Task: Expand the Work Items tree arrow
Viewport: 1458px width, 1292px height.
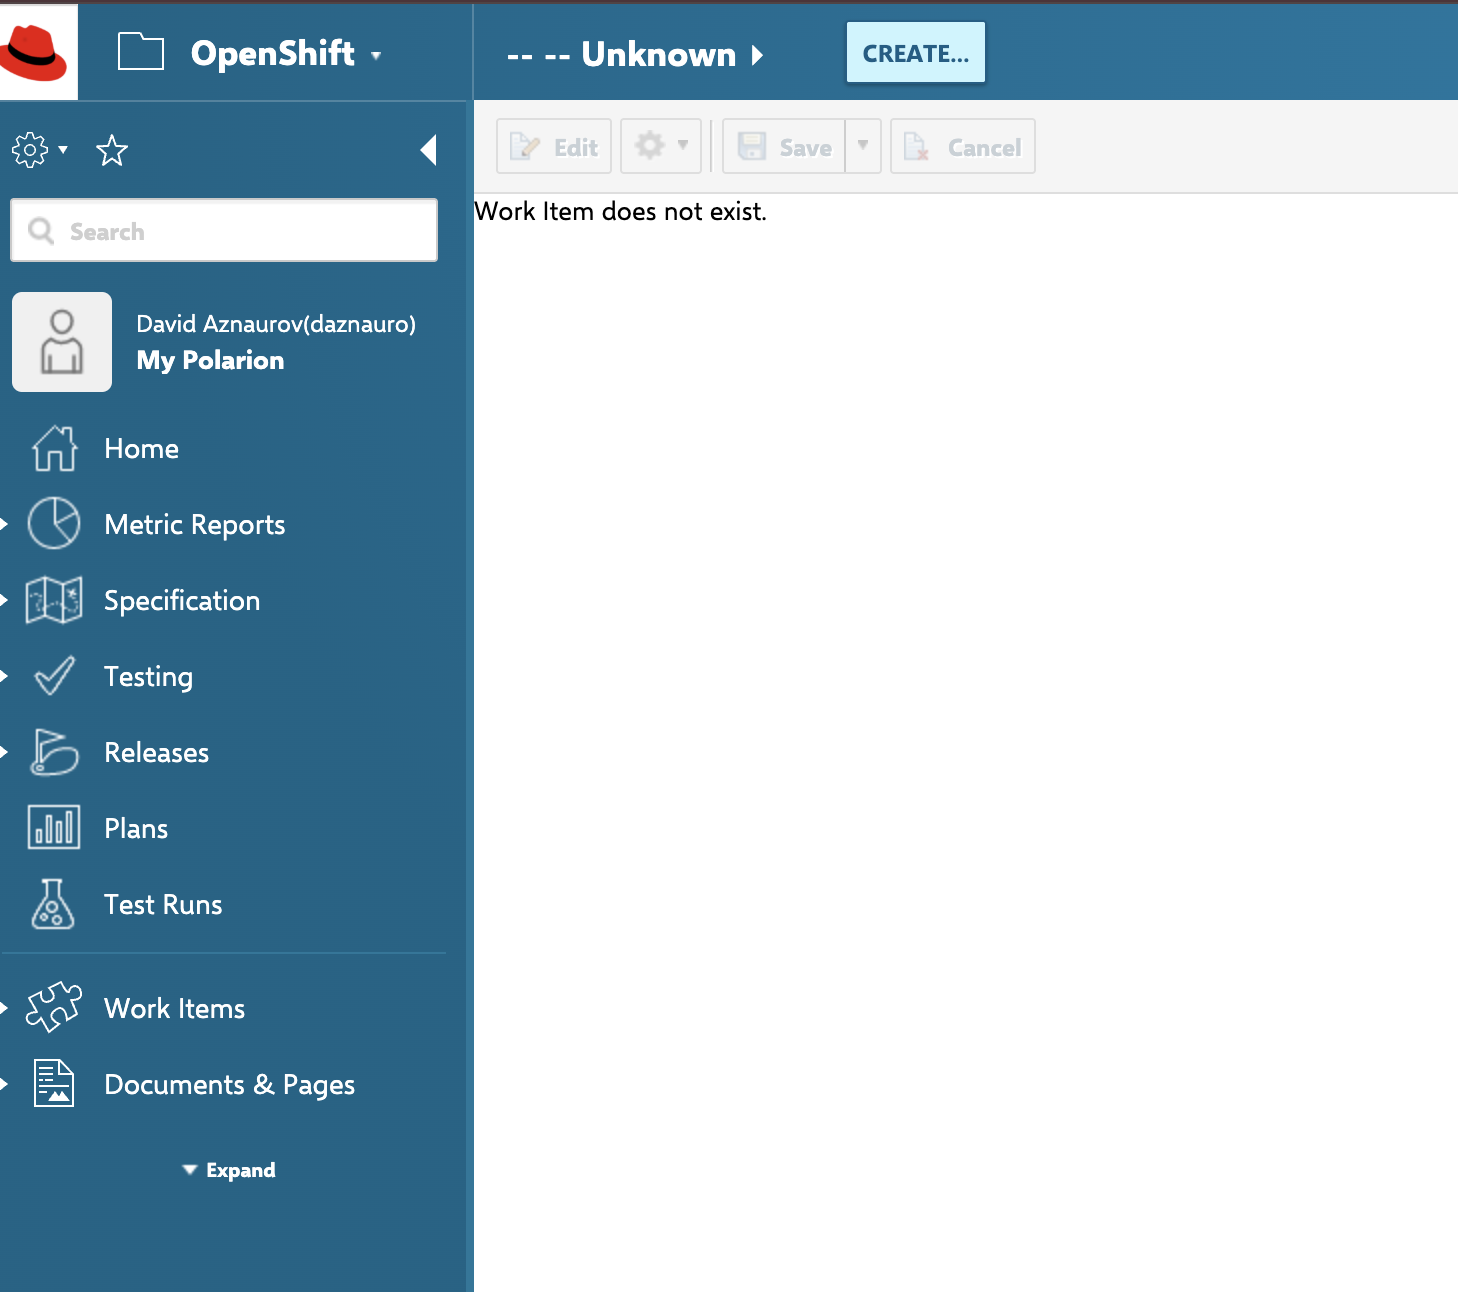Action: click(x=5, y=1008)
